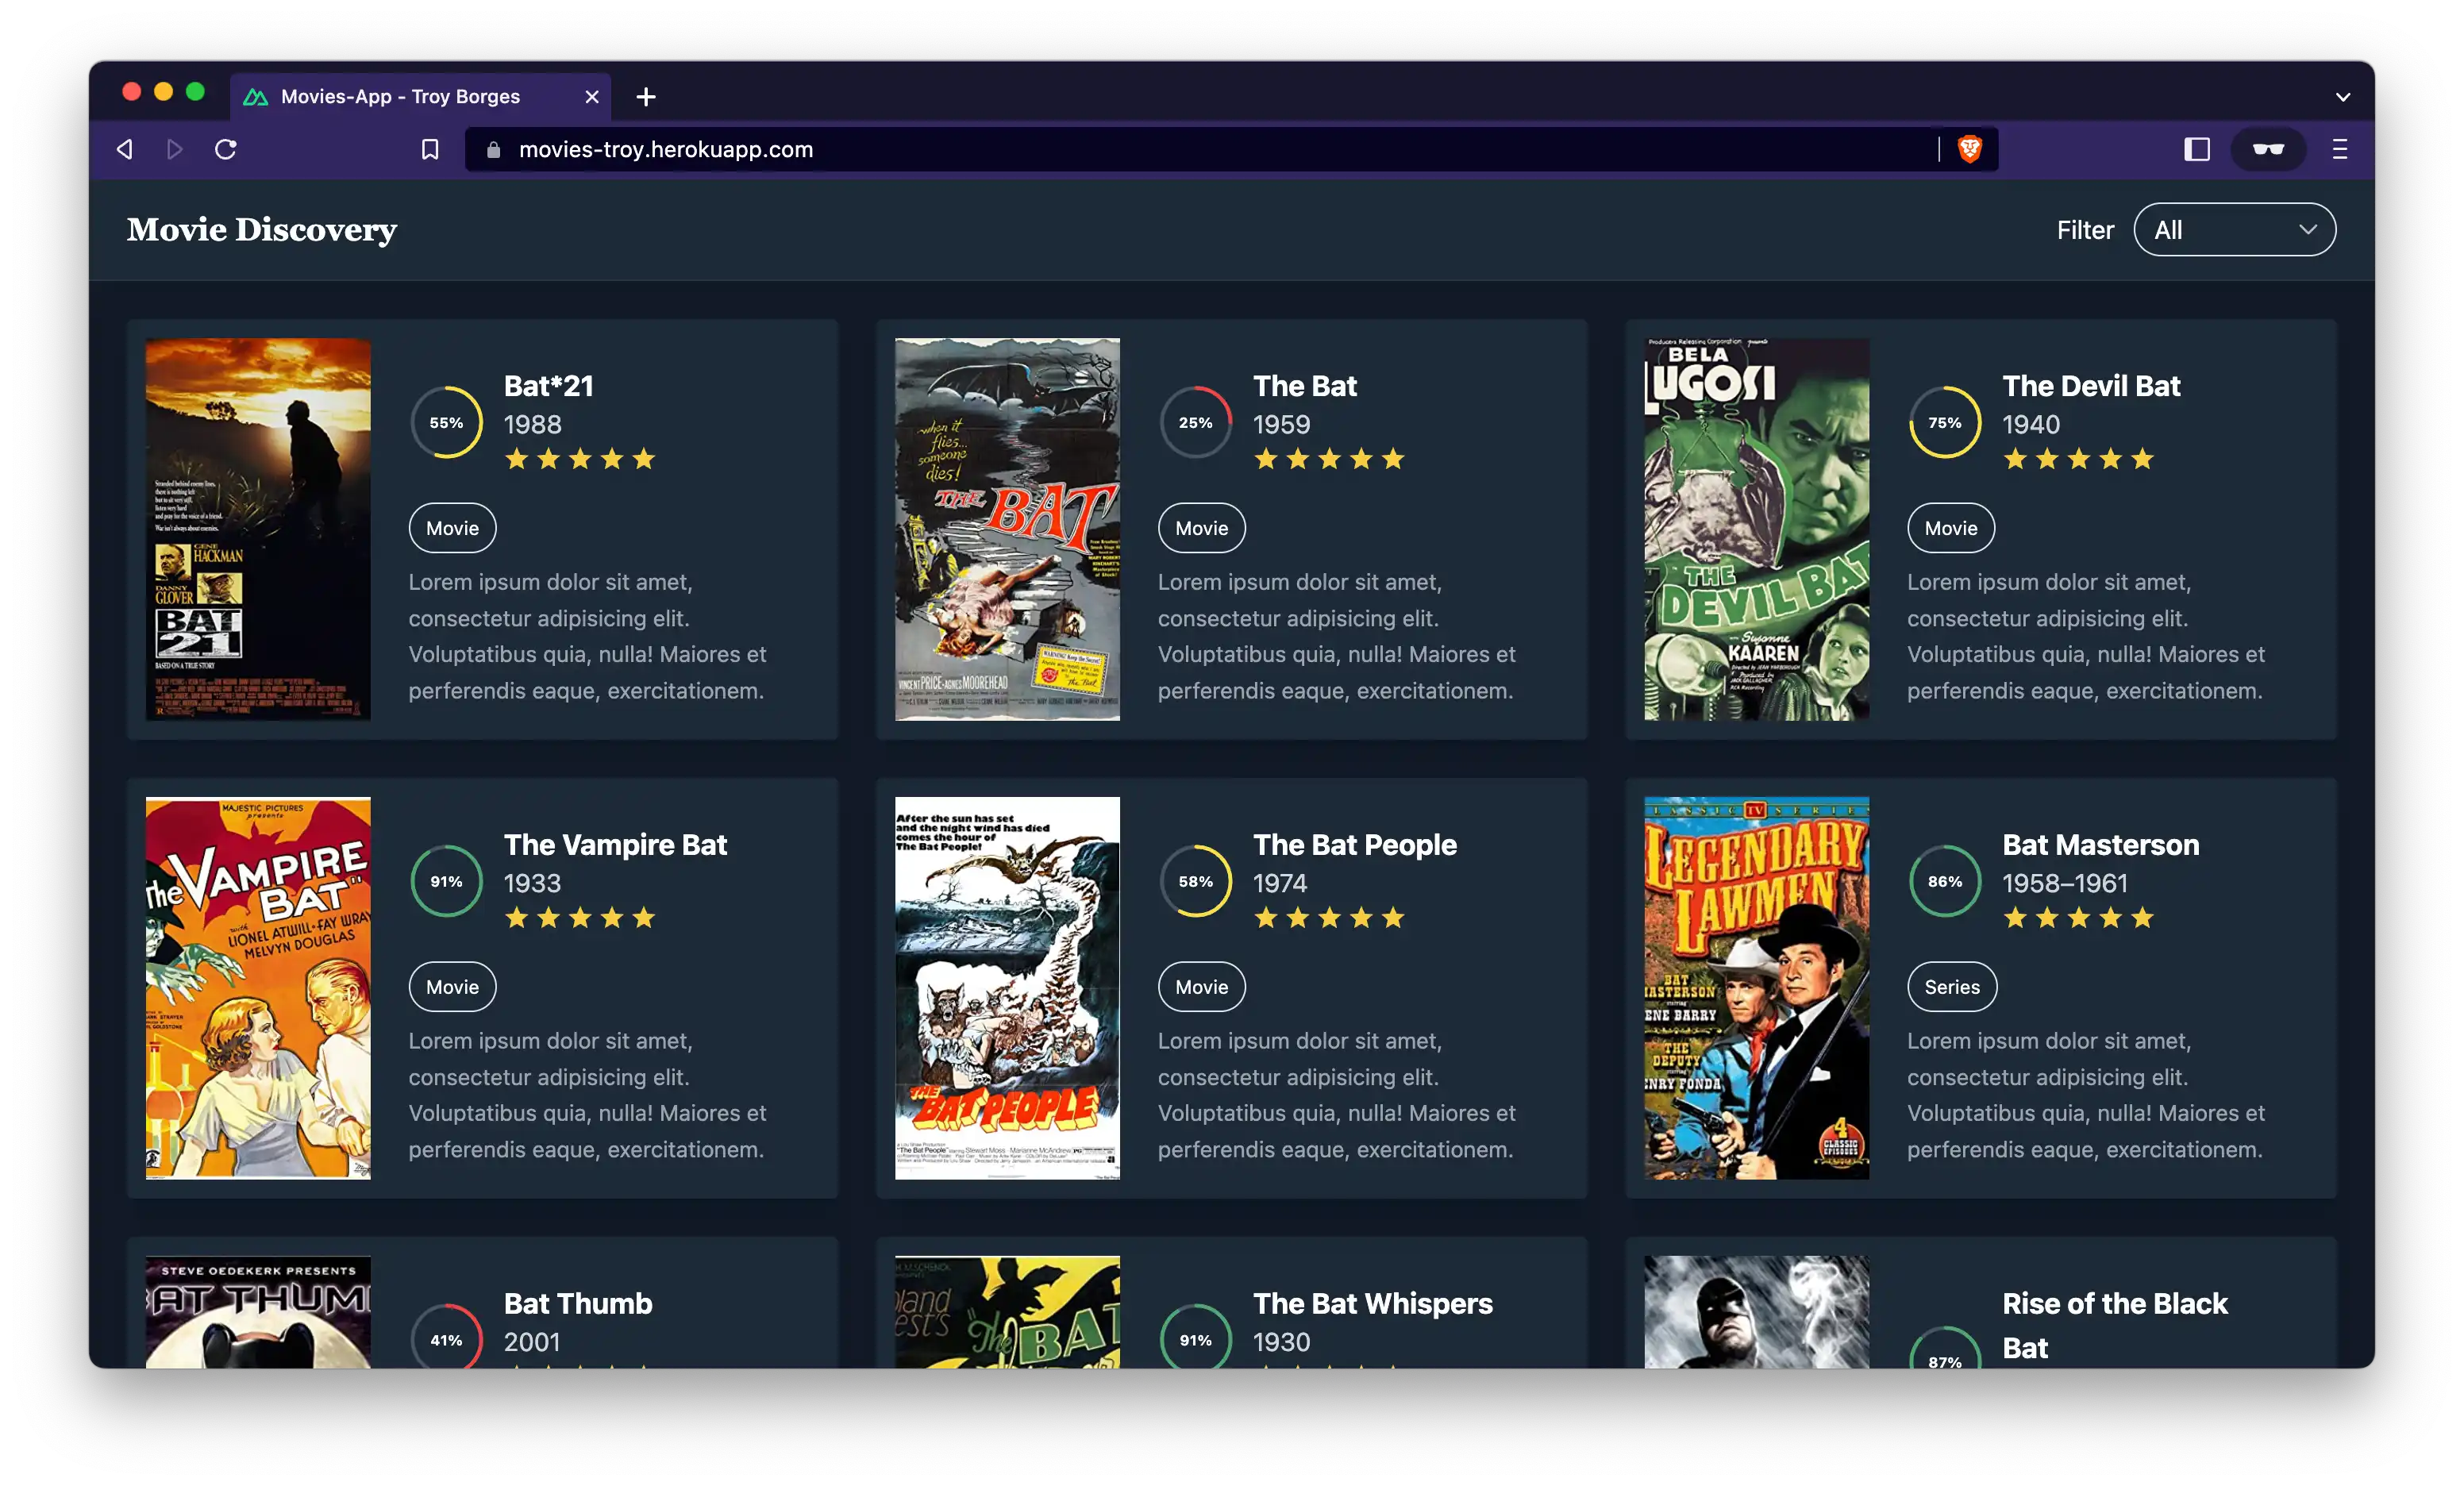Click the Series tag on Bat Masterson
Screen dimensions: 2464x1486
point(1951,987)
